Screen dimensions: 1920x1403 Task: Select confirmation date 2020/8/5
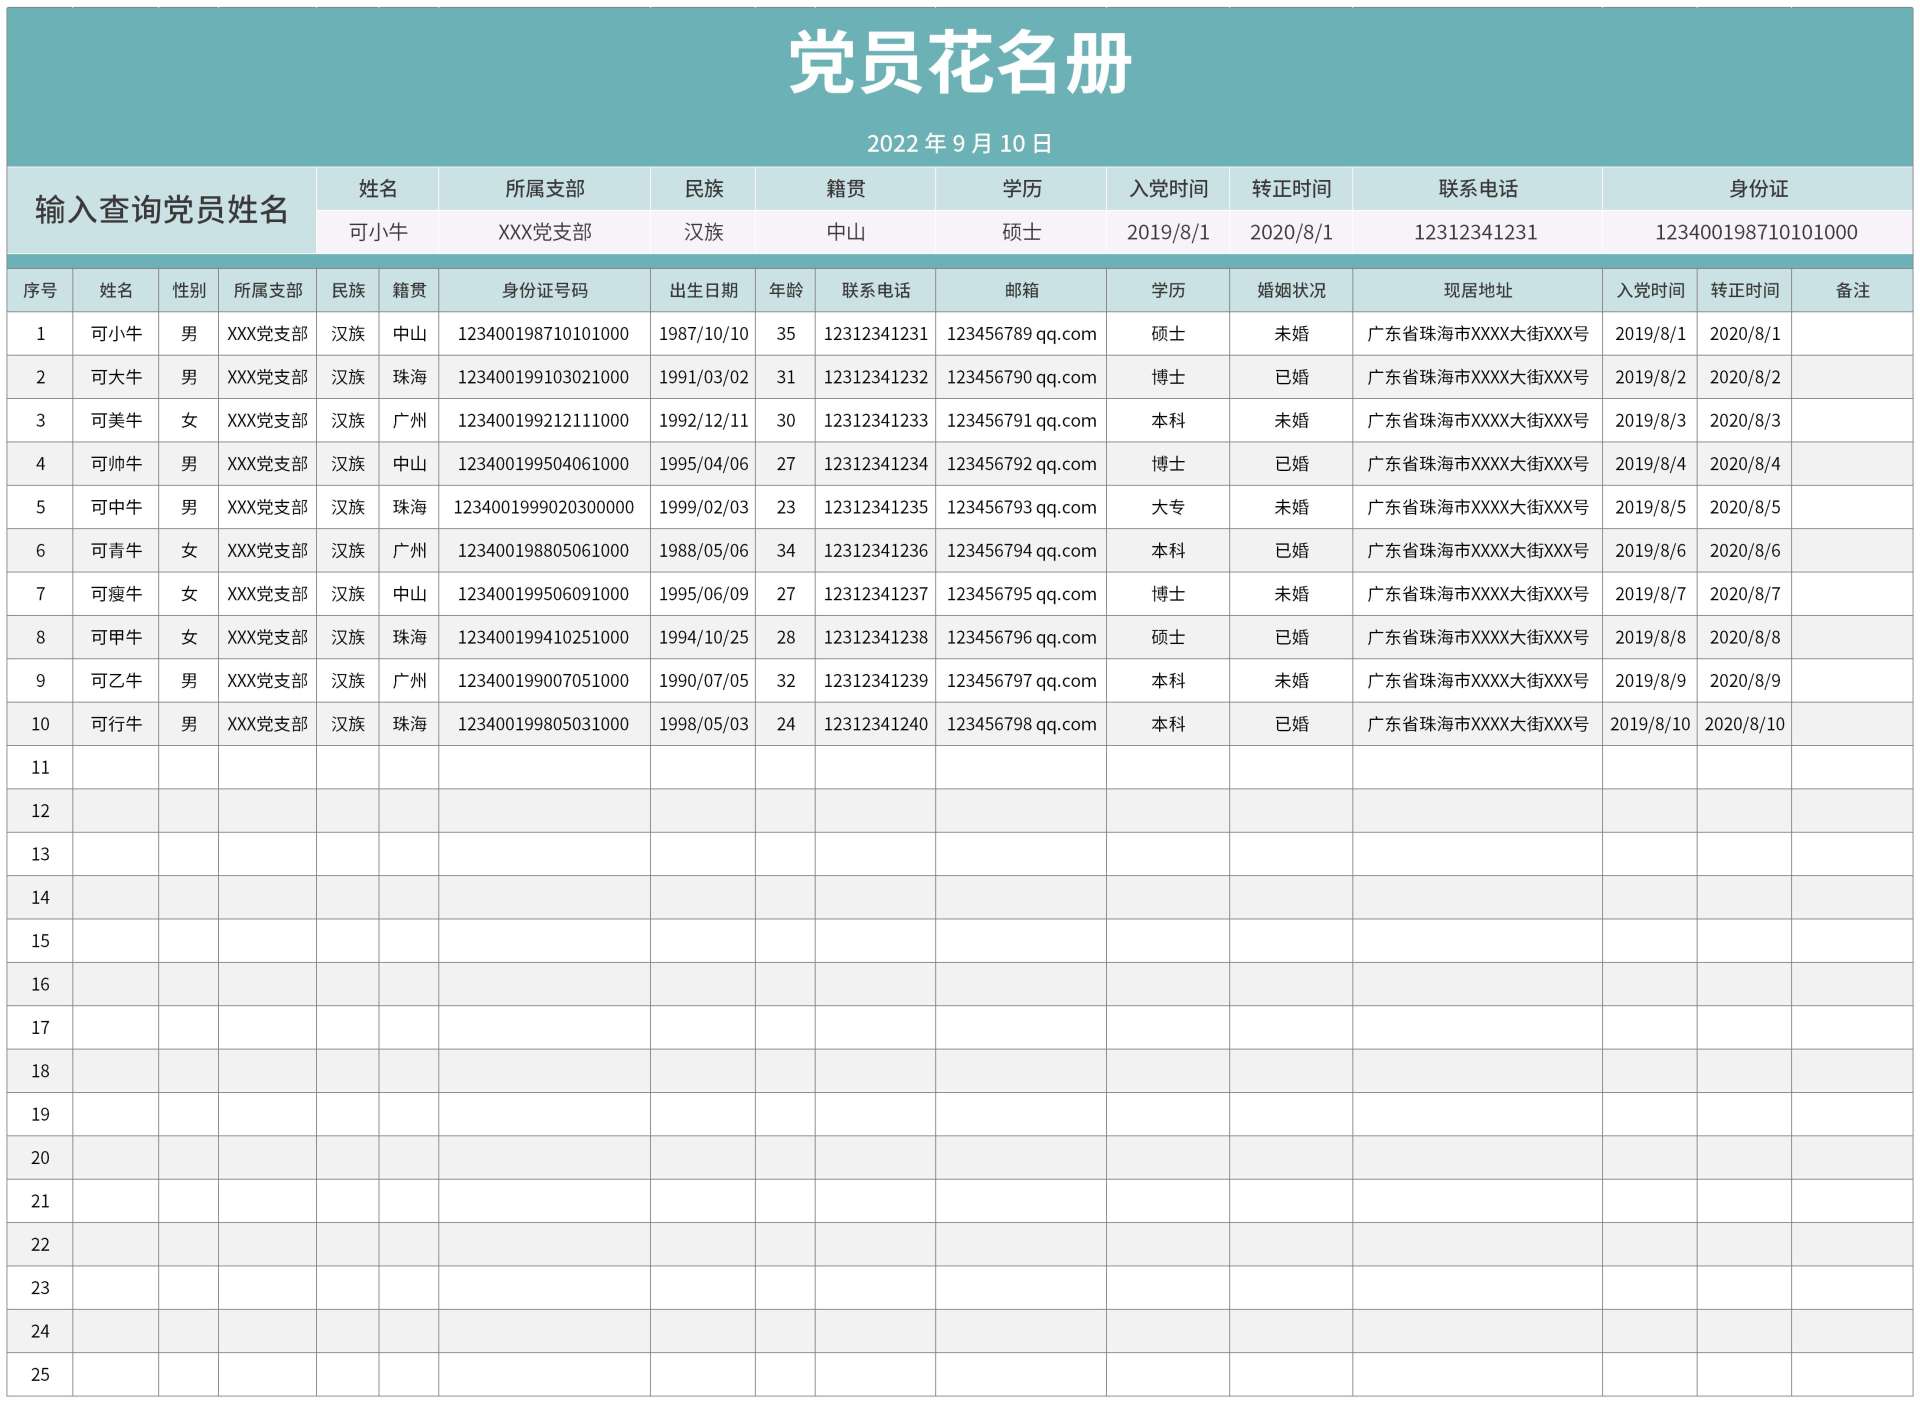pos(1745,507)
